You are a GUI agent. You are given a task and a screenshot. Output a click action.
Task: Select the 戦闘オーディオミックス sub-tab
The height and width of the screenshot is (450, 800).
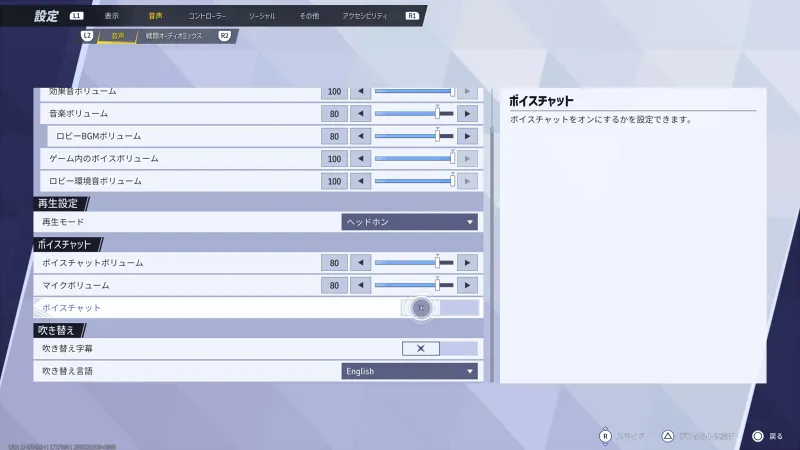coord(173,36)
